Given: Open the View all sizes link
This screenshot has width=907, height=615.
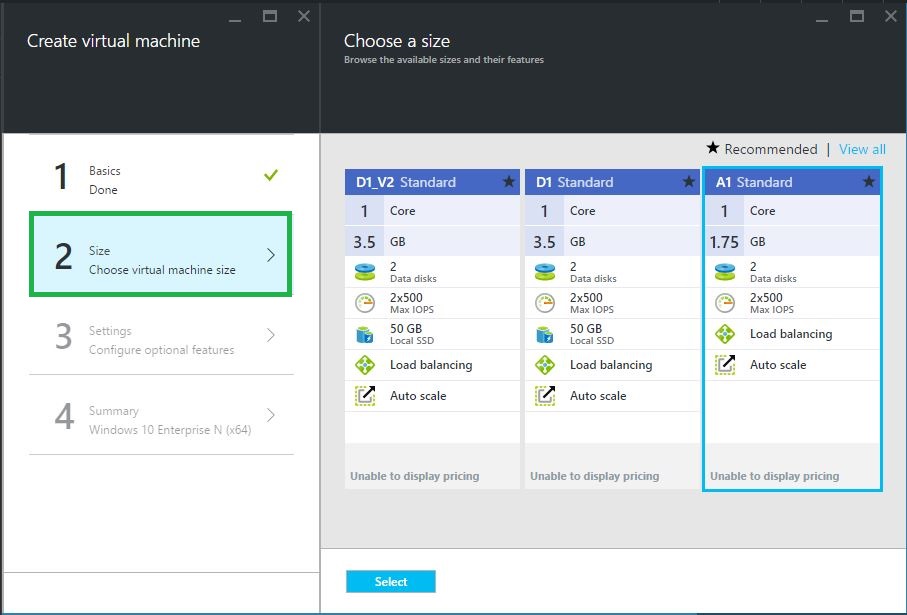Looking at the screenshot, I should tap(862, 149).
